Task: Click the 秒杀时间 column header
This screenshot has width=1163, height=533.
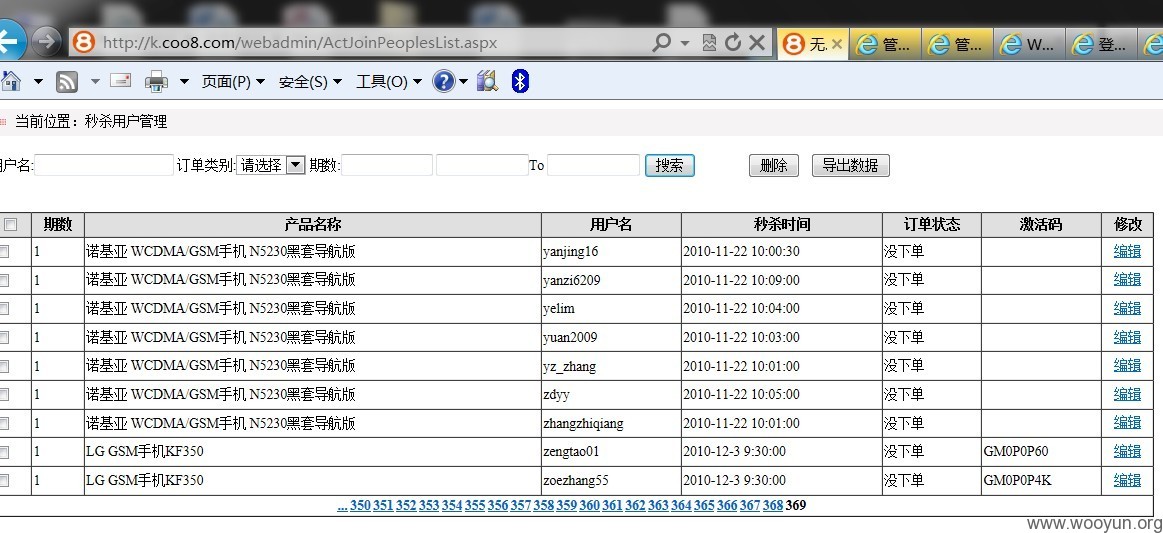Action: 782,225
